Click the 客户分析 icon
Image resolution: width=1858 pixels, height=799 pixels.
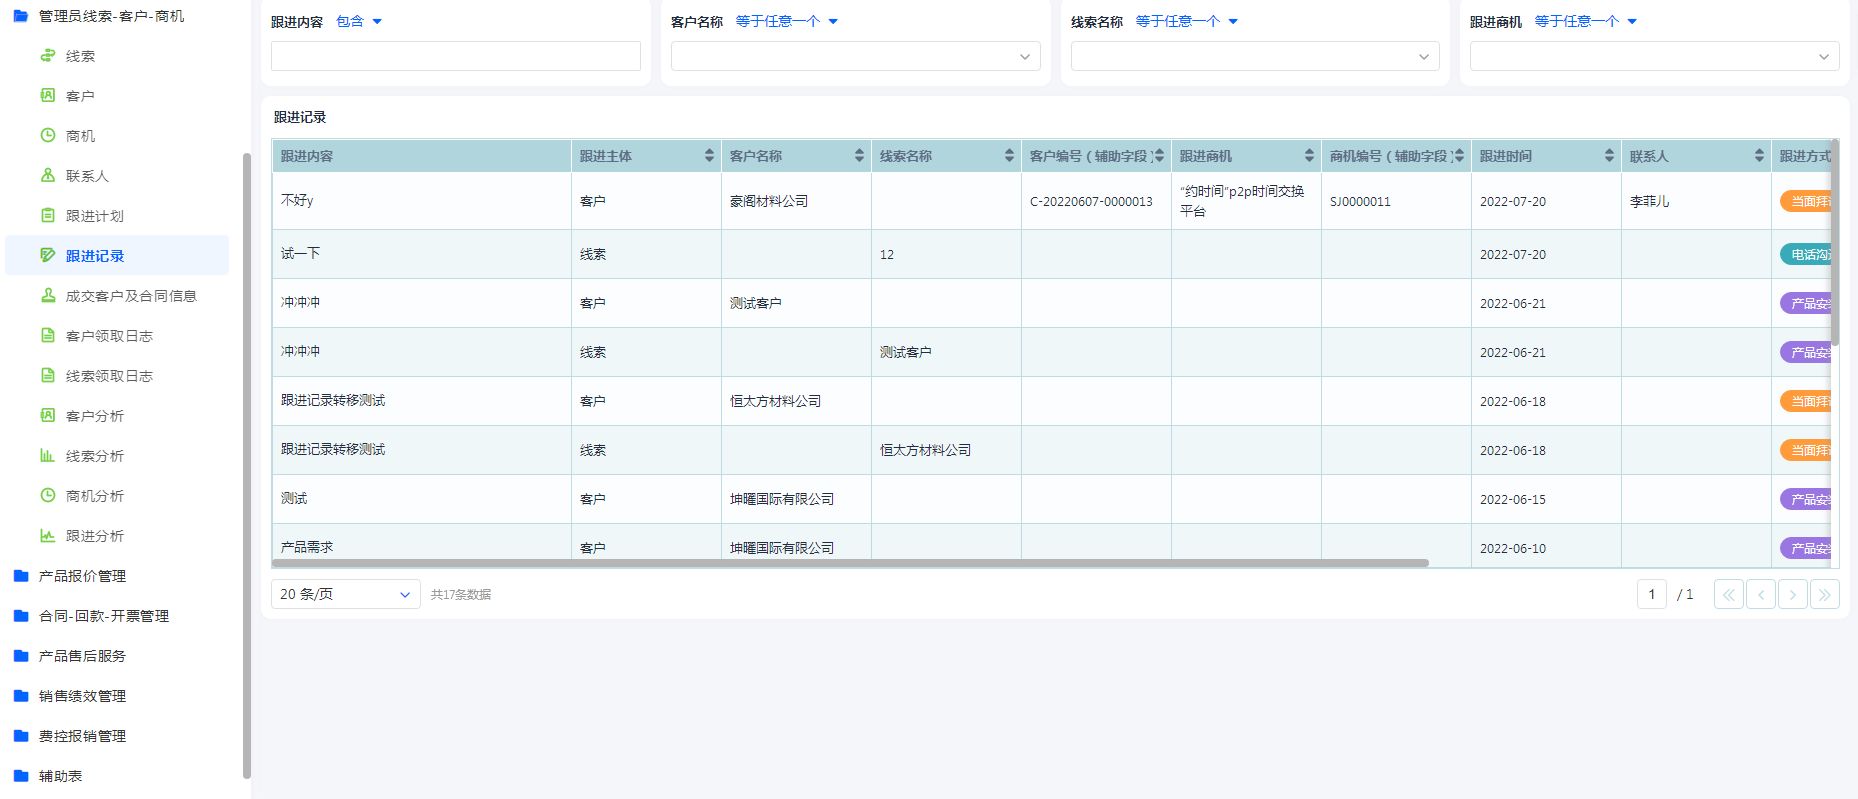pyautogui.click(x=47, y=416)
